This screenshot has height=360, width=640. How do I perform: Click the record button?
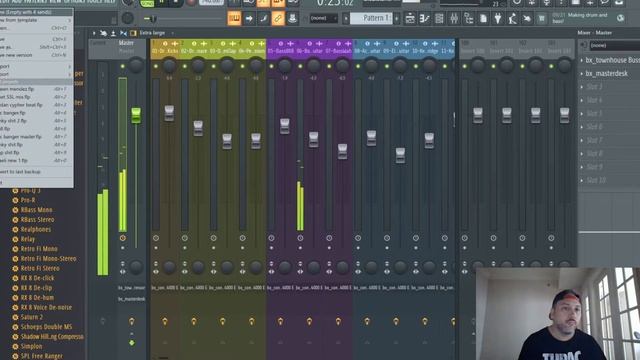click(x=191, y=2)
